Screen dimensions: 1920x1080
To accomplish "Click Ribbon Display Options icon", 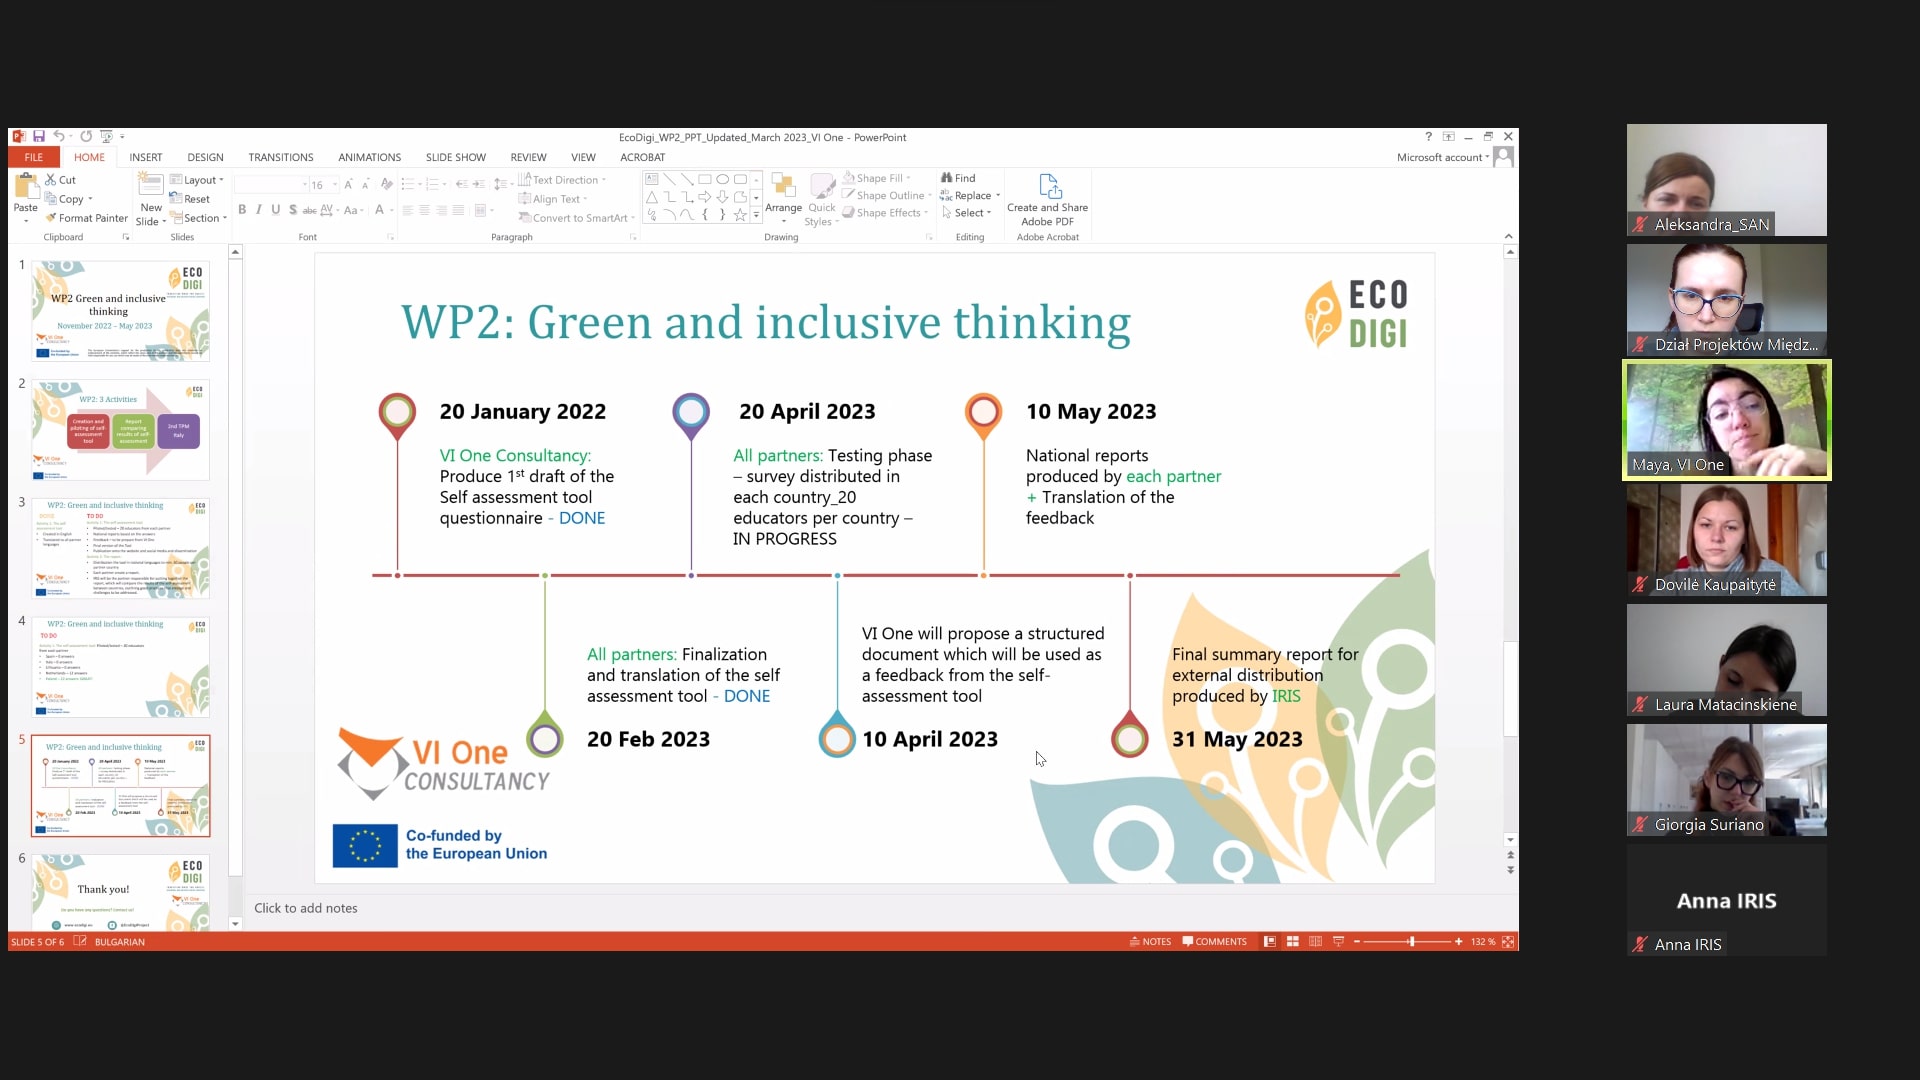I will pos(1448,137).
